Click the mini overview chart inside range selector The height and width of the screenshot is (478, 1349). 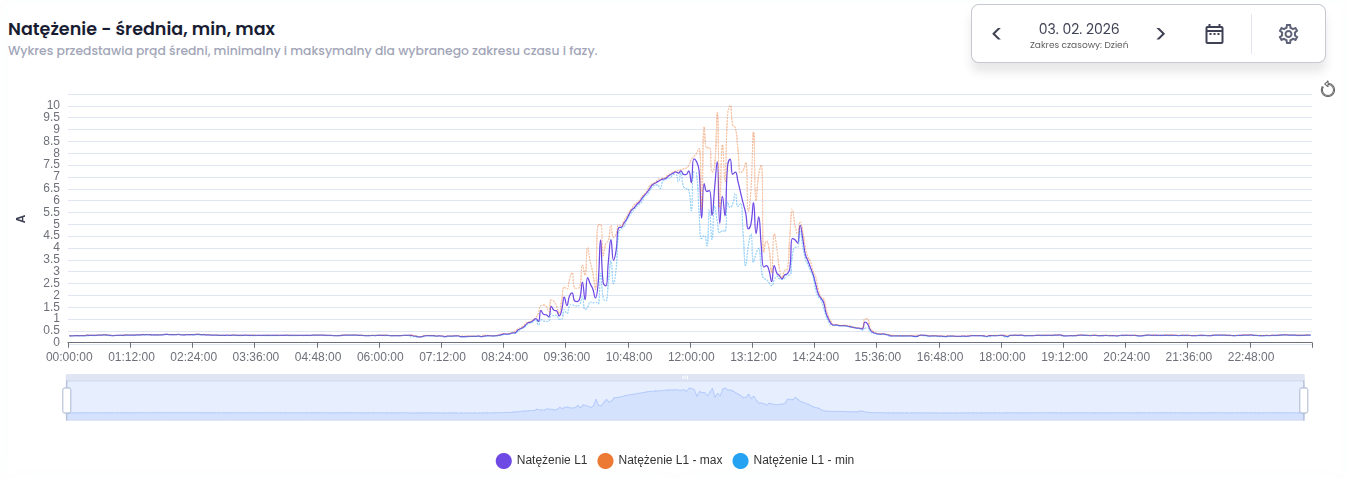click(685, 400)
